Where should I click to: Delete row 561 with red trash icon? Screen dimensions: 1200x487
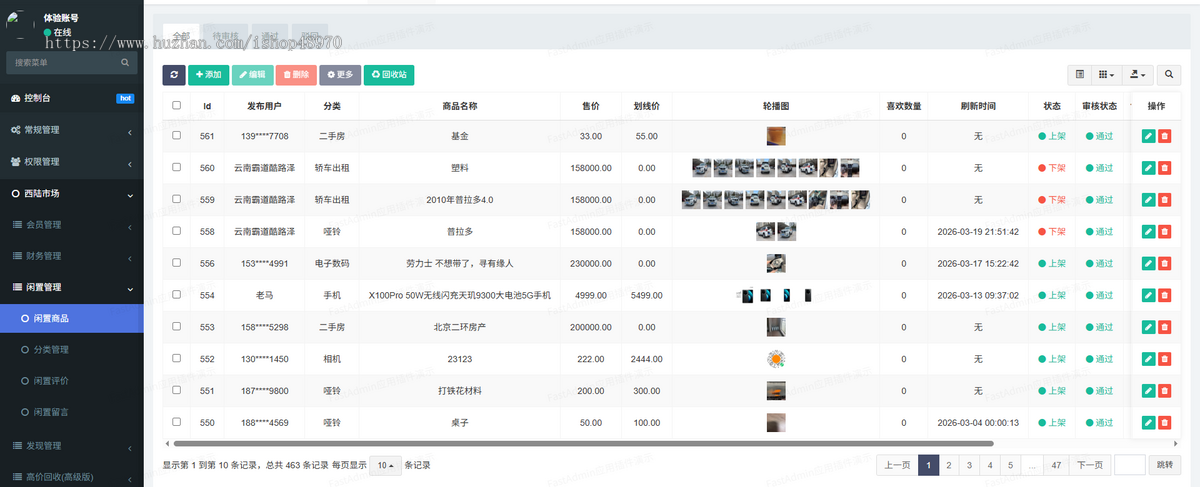[1164, 136]
